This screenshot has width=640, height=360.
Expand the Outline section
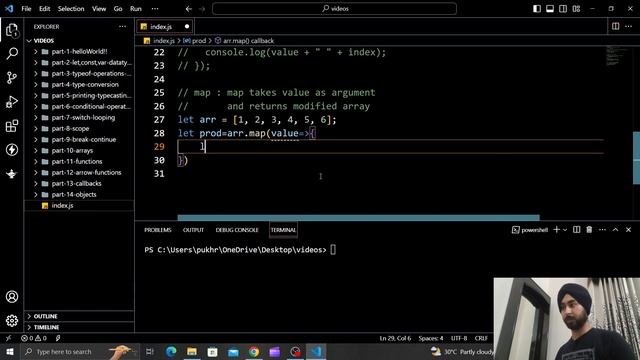pyautogui.click(x=80, y=316)
